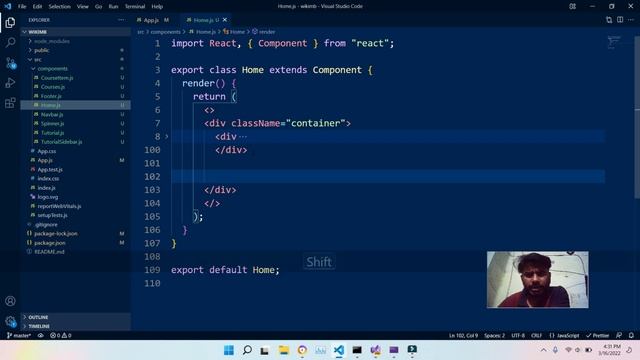Open the Accounts menu icon

coord(10,301)
